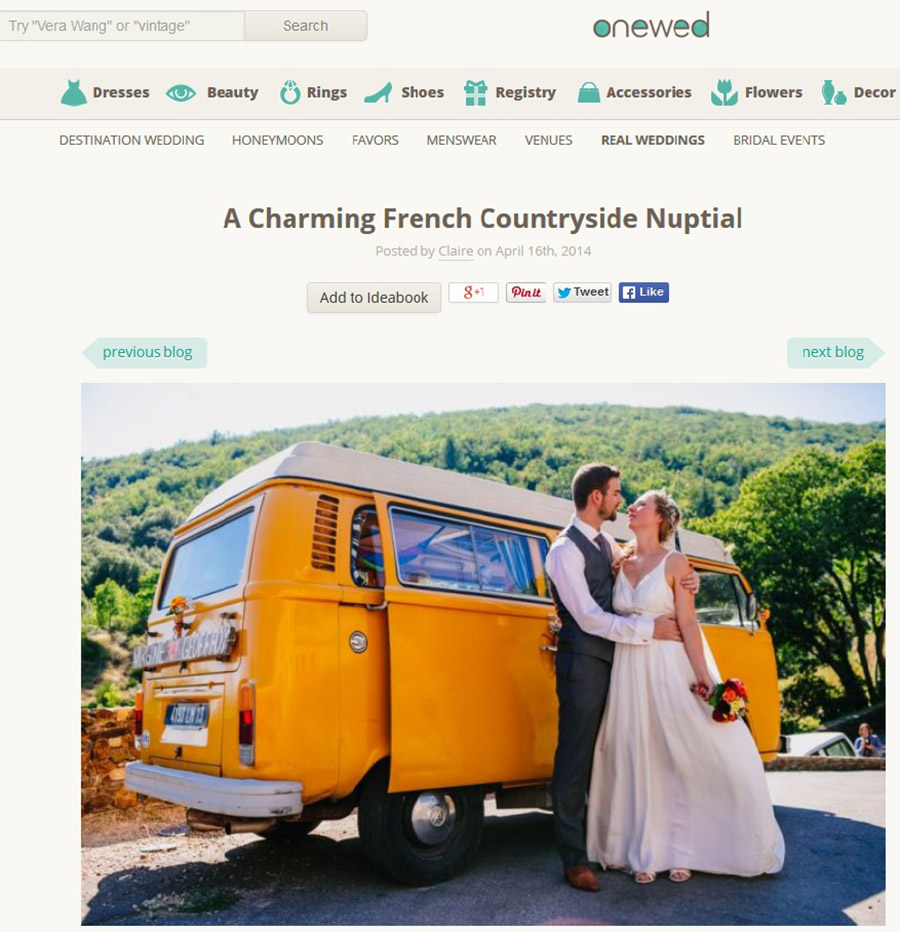Click the Accessories handbag icon
900x932 pixels.
pyautogui.click(x=589, y=93)
